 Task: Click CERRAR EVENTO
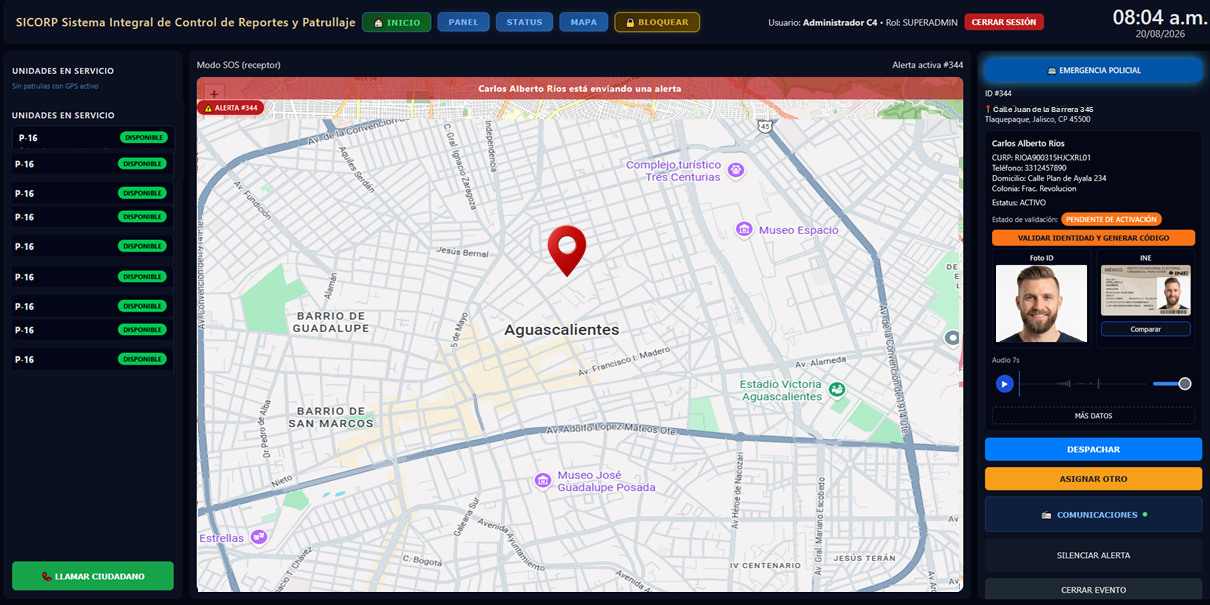pyautogui.click(x=1093, y=590)
